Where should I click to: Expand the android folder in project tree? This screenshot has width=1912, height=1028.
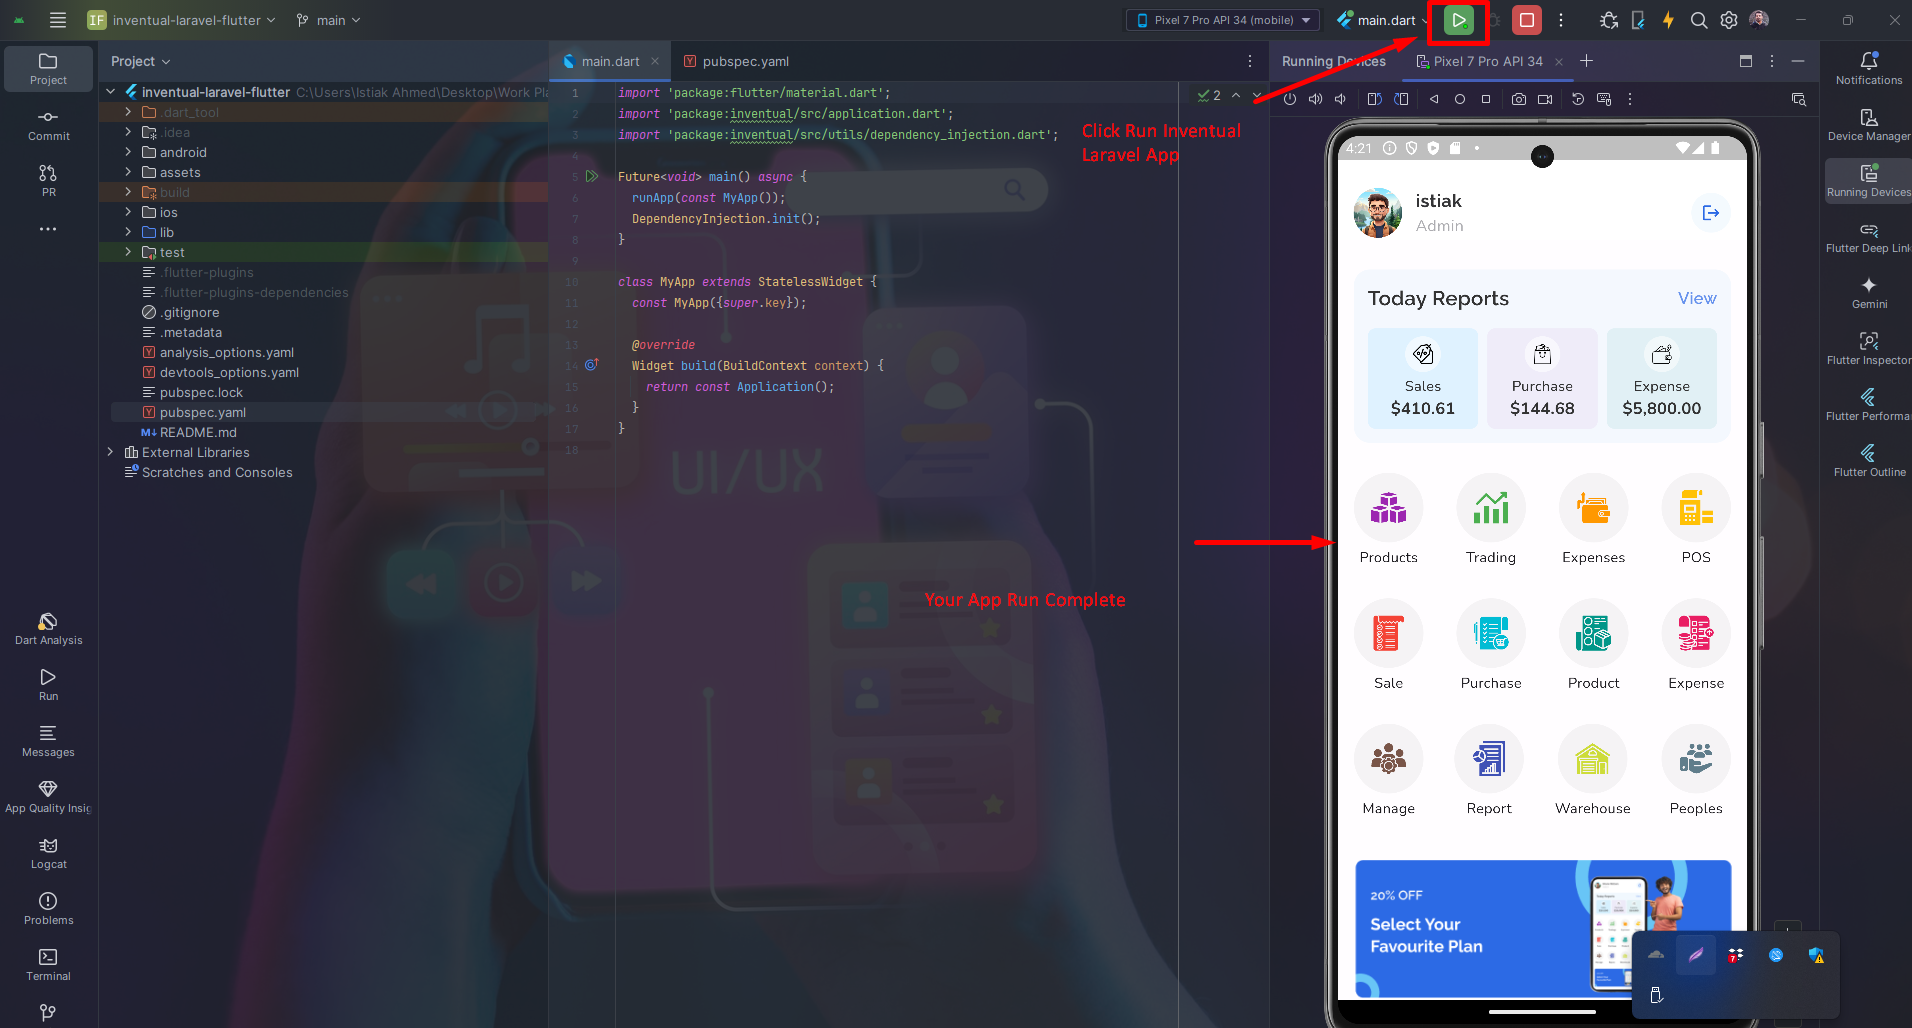(128, 152)
